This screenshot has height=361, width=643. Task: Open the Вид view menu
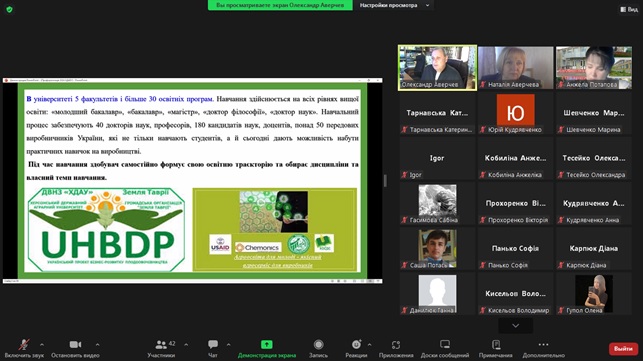[x=629, y=9]
